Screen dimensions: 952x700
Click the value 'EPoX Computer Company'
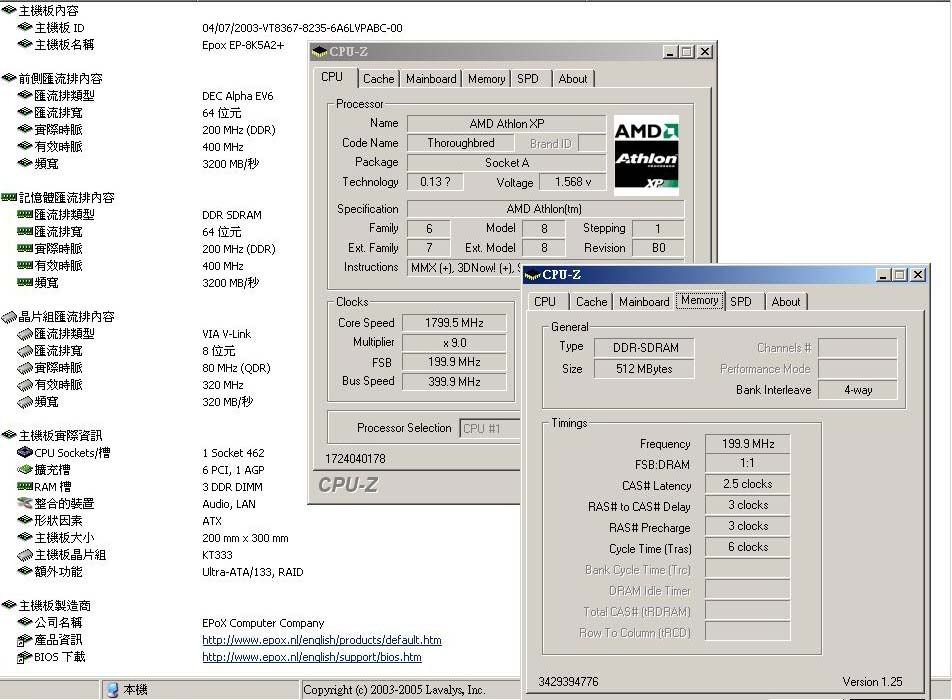click(263, 623)
